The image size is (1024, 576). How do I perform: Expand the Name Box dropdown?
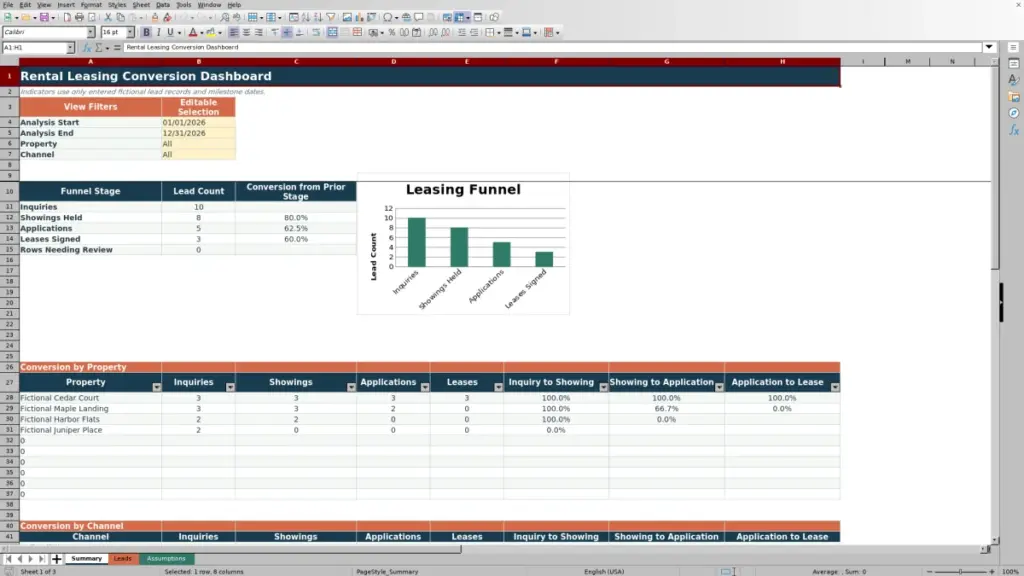[x=70, y=48]
